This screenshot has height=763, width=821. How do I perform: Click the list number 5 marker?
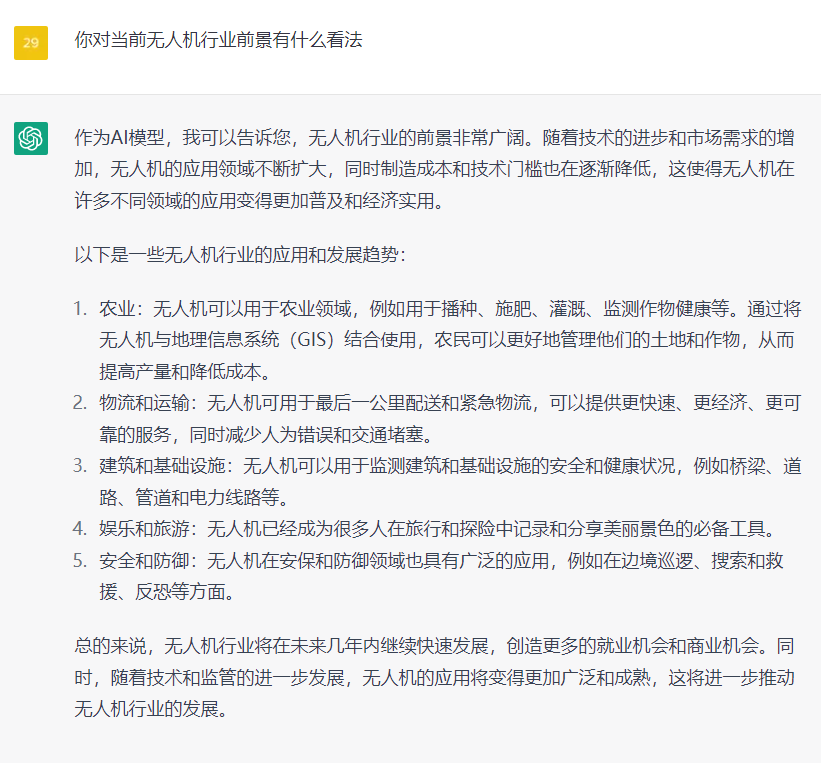(80, 560)
